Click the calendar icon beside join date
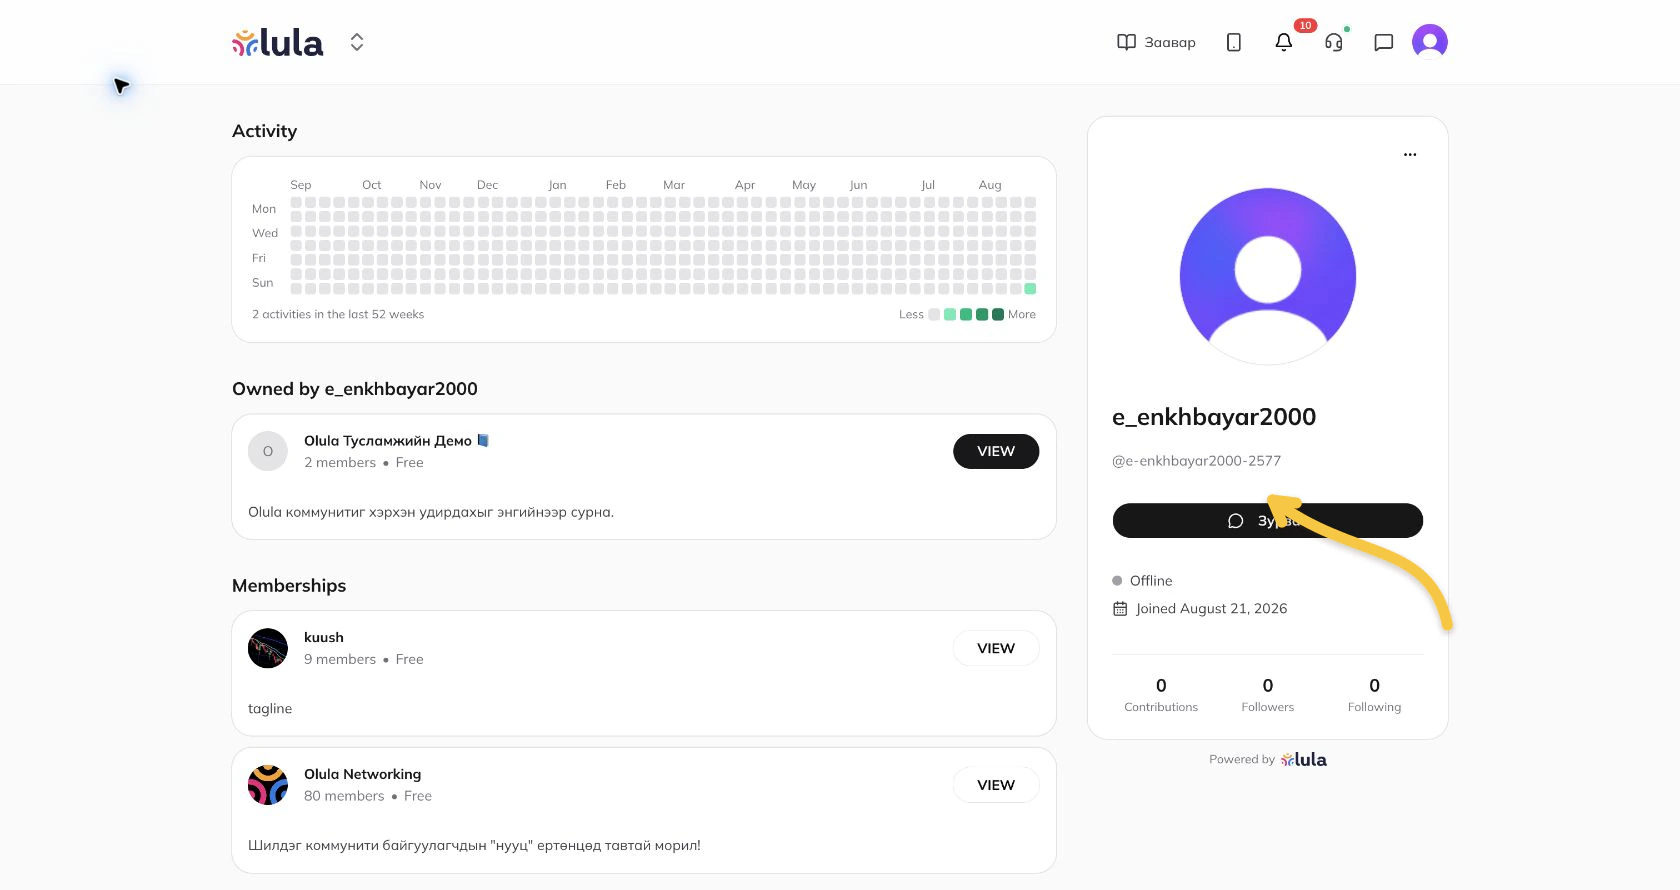The image size is (1680, 890). (1120, 609)
